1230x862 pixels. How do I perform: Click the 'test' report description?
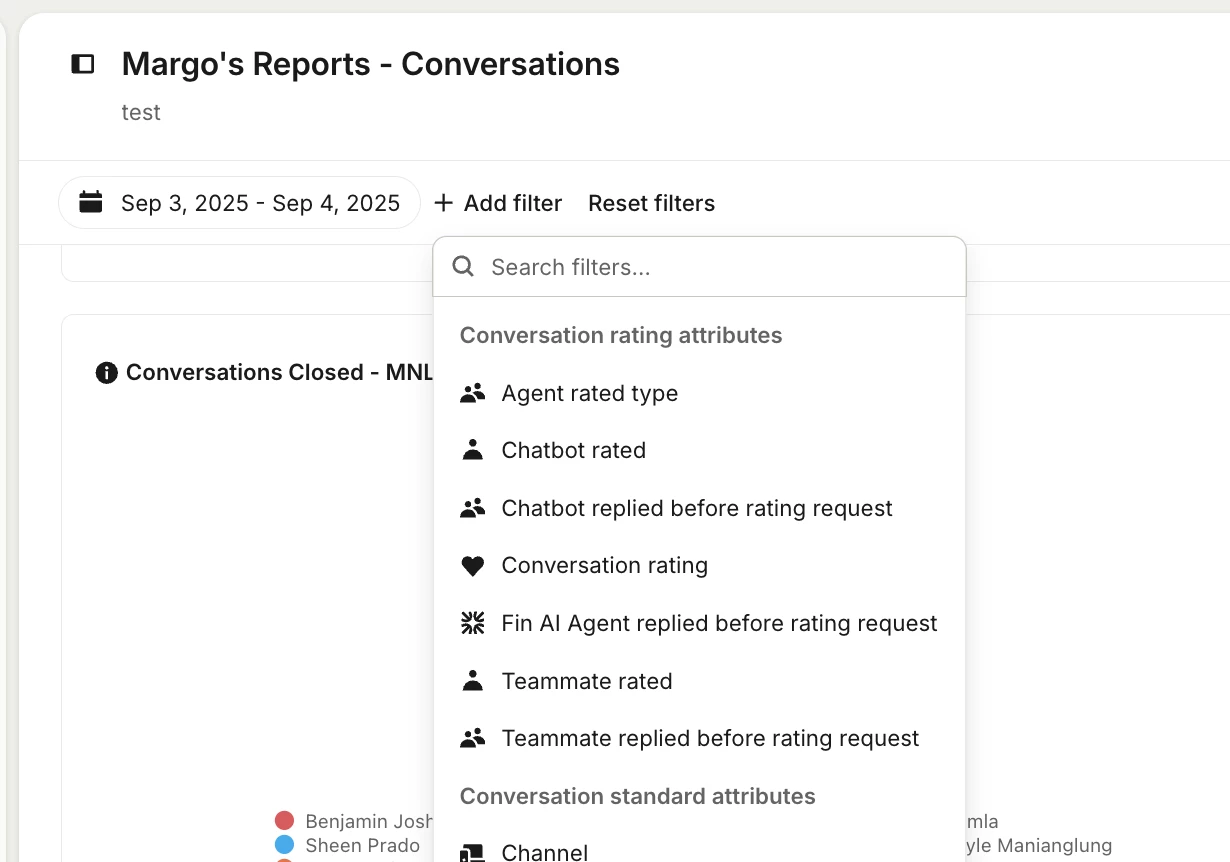pyautogui.click(x=141, y=112)
